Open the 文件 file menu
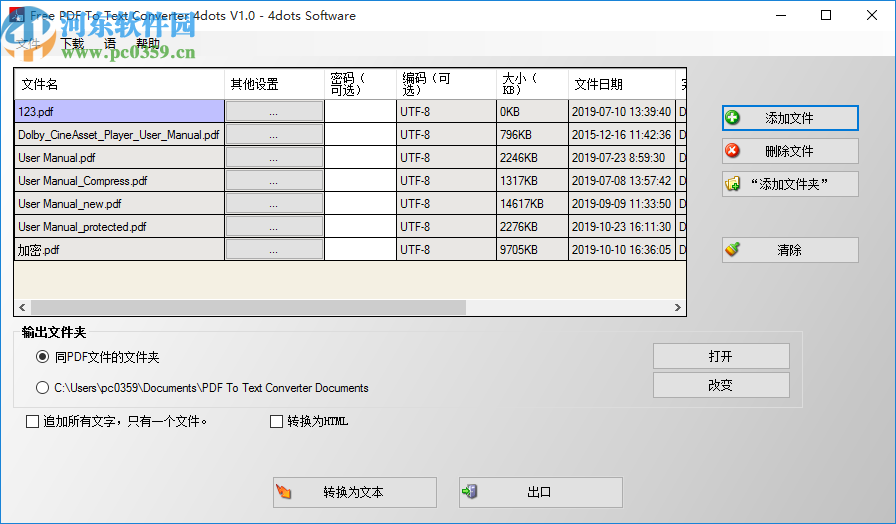The width and height of the screenshot is (896, 524). [28, 43]
